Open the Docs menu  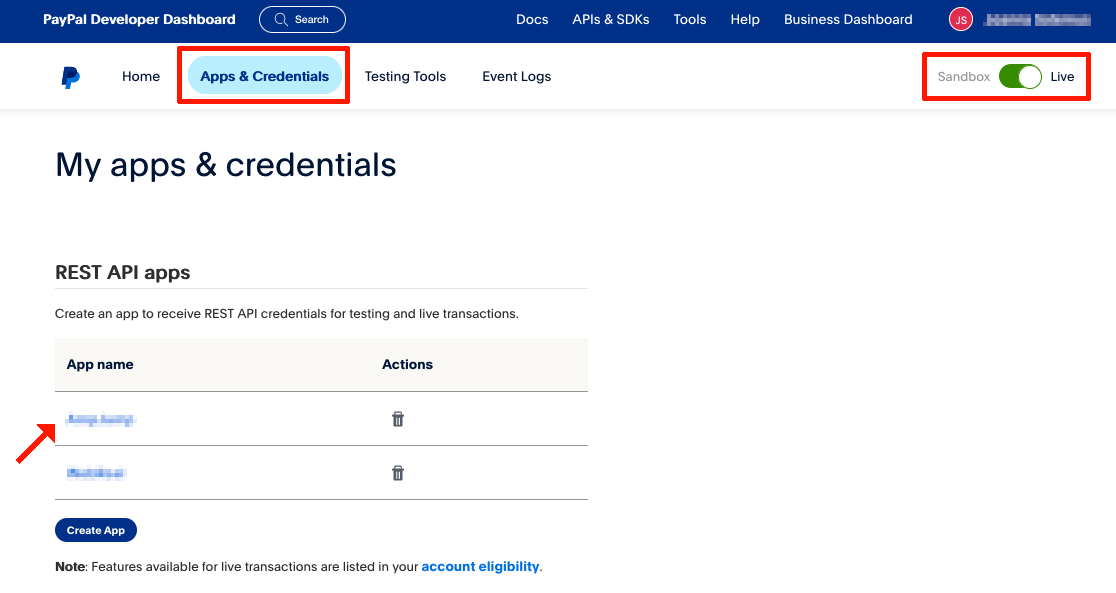click(532, 19)
